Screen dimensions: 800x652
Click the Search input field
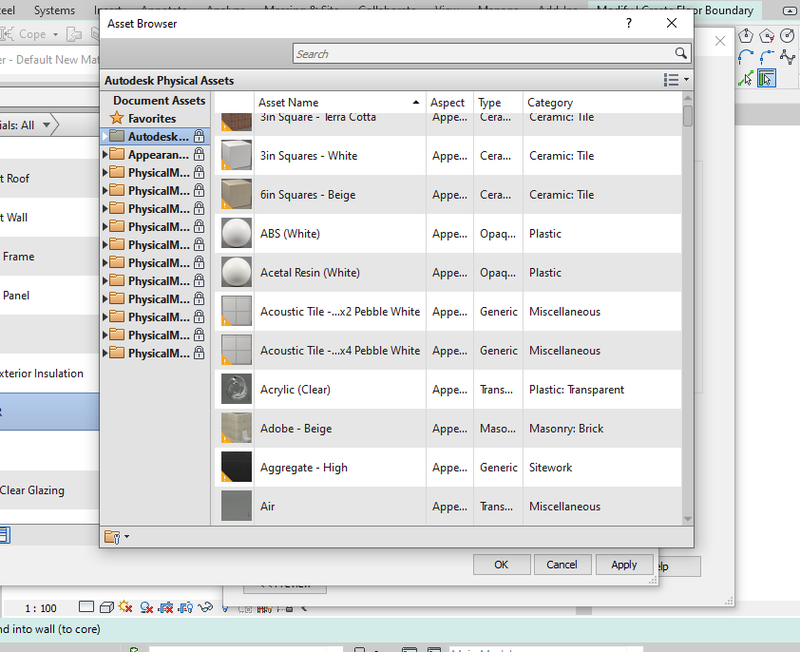coord(484,54)
